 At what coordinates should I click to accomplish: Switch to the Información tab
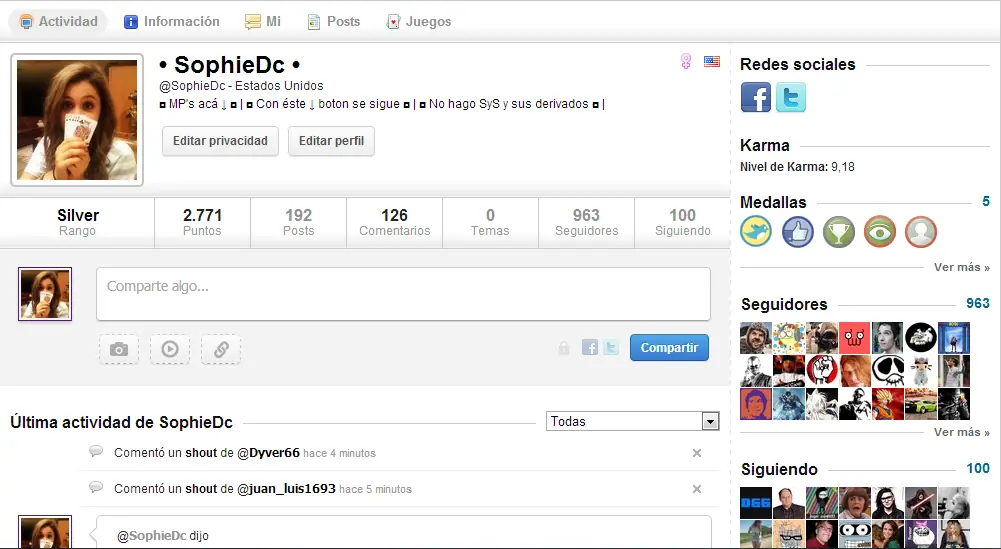pyautogui.click(x=172, y=22)
